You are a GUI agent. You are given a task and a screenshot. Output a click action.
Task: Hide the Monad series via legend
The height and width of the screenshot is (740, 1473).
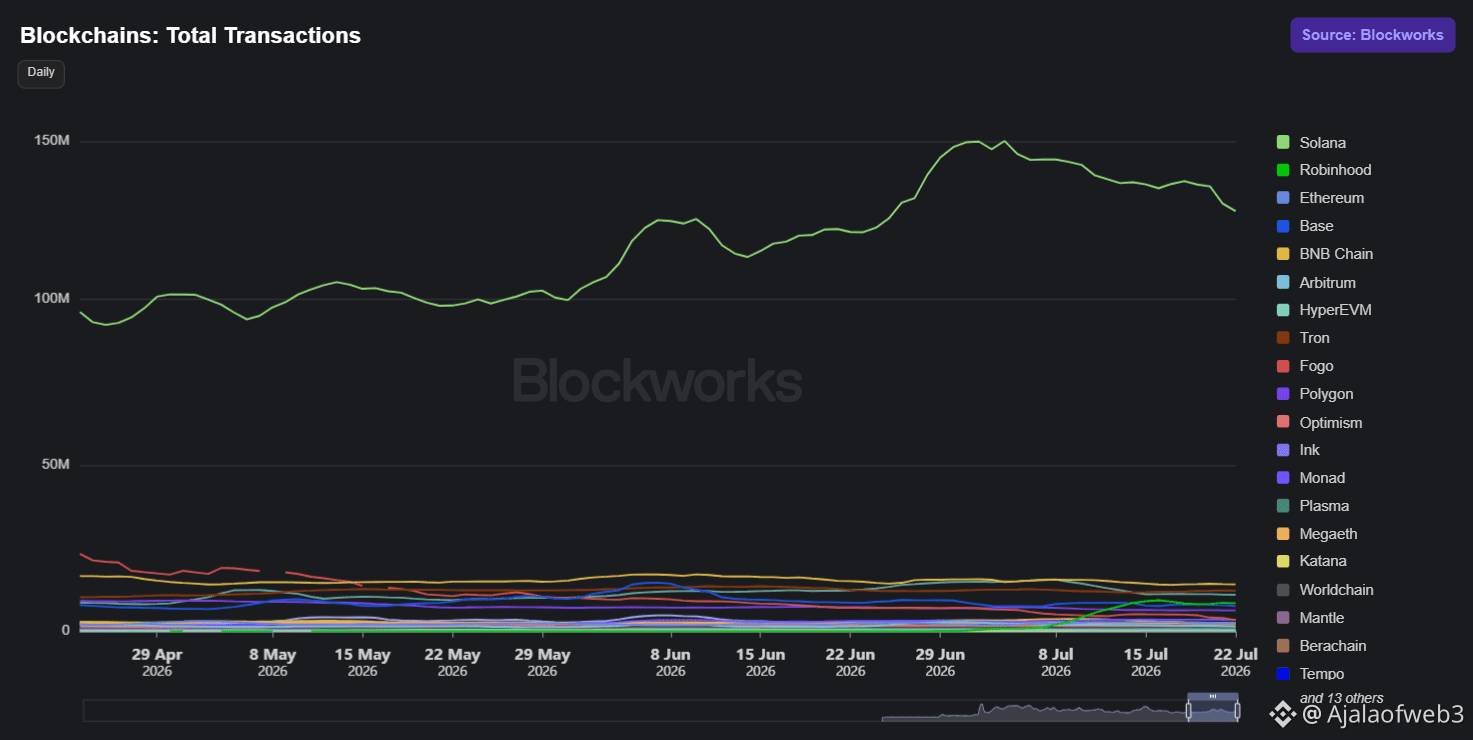[1311, 478]
